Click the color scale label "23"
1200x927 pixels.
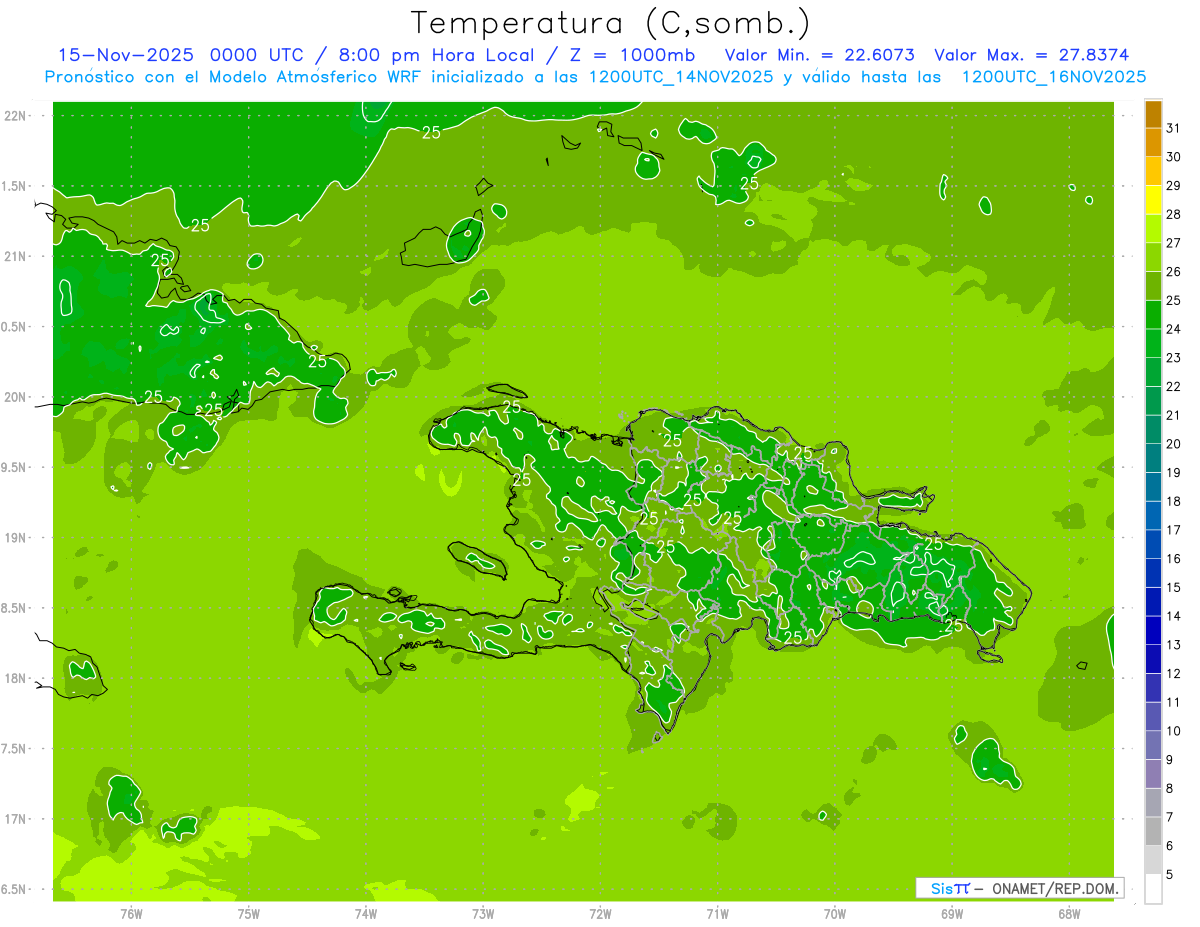pos(1173,358)
